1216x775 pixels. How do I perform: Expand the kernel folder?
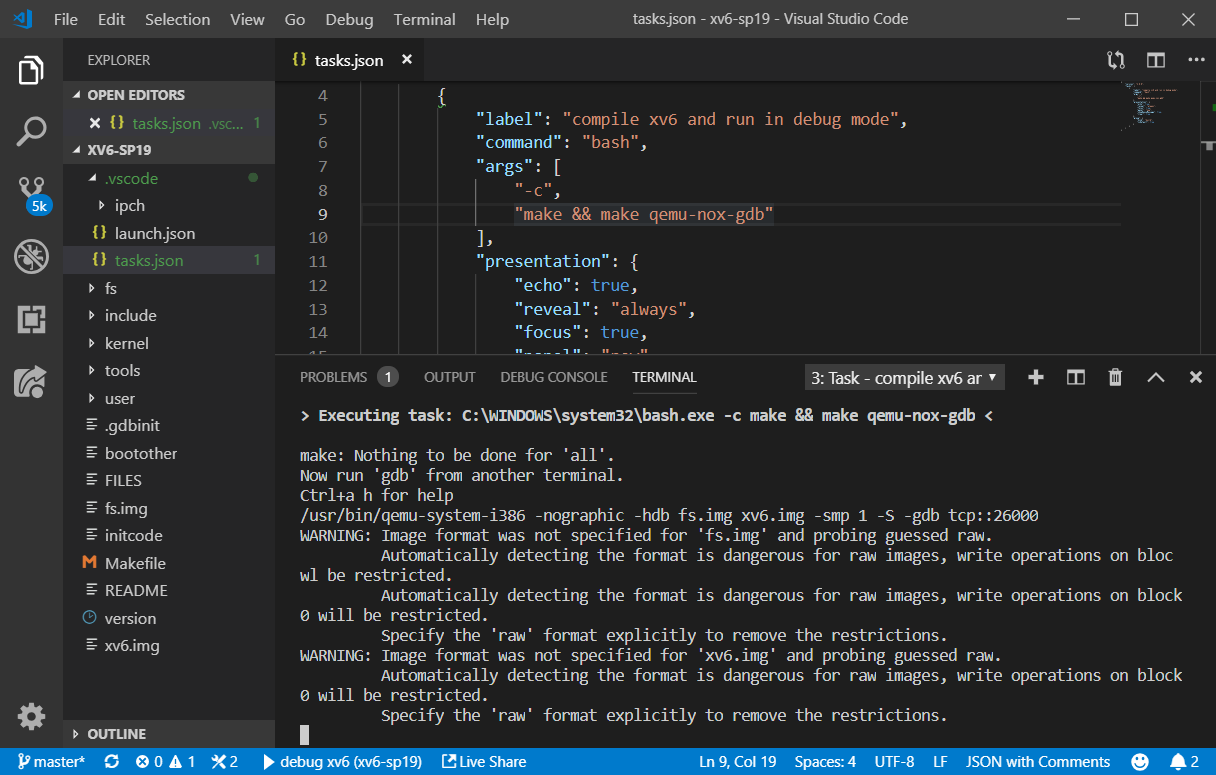(x=126, y=343)
